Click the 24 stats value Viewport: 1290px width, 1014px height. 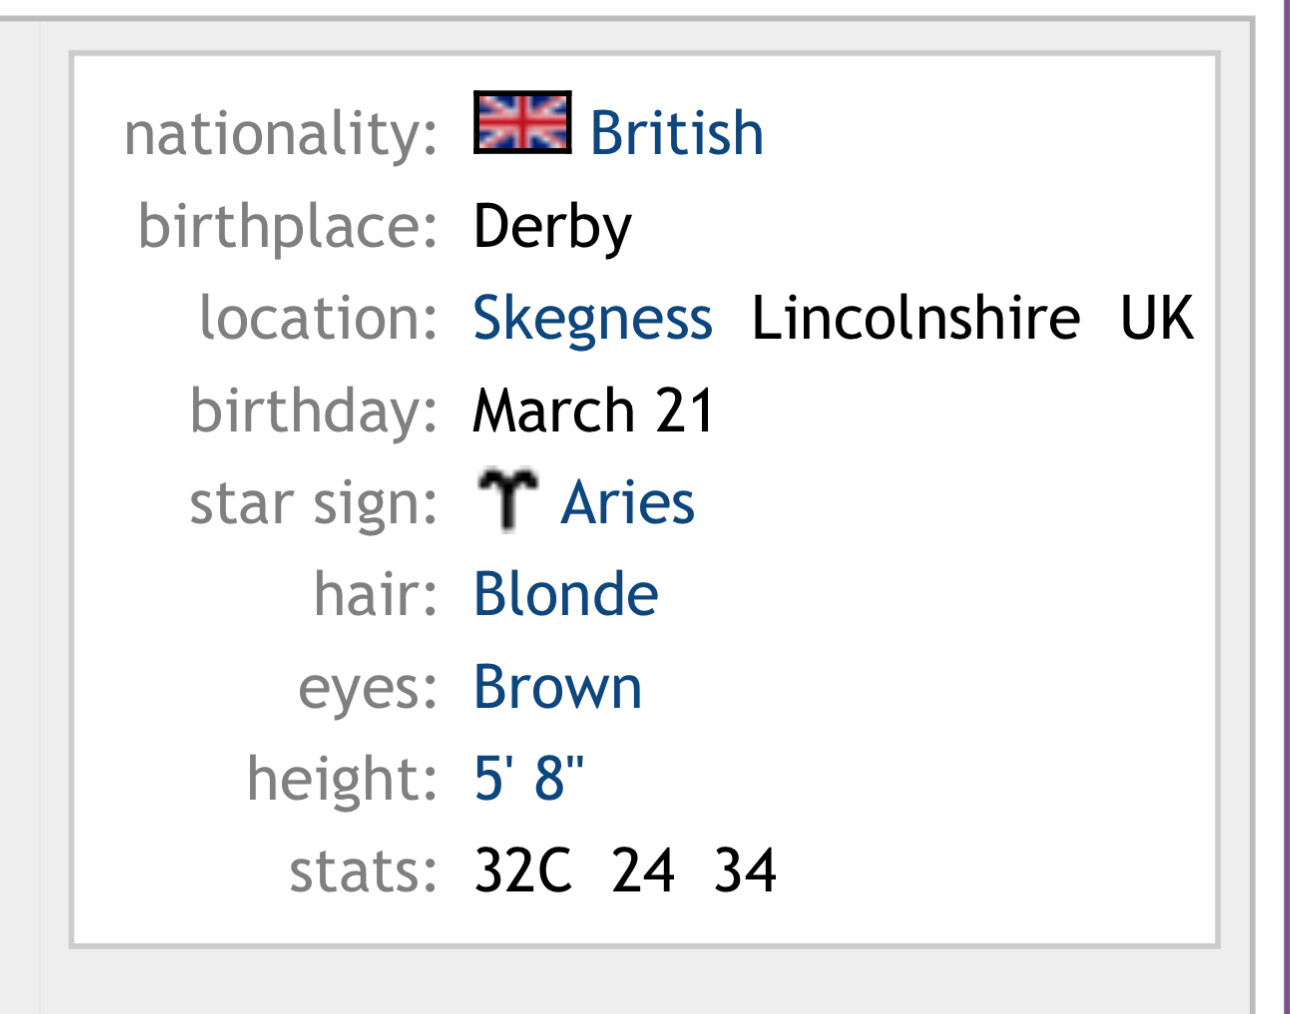click(643, 871)
